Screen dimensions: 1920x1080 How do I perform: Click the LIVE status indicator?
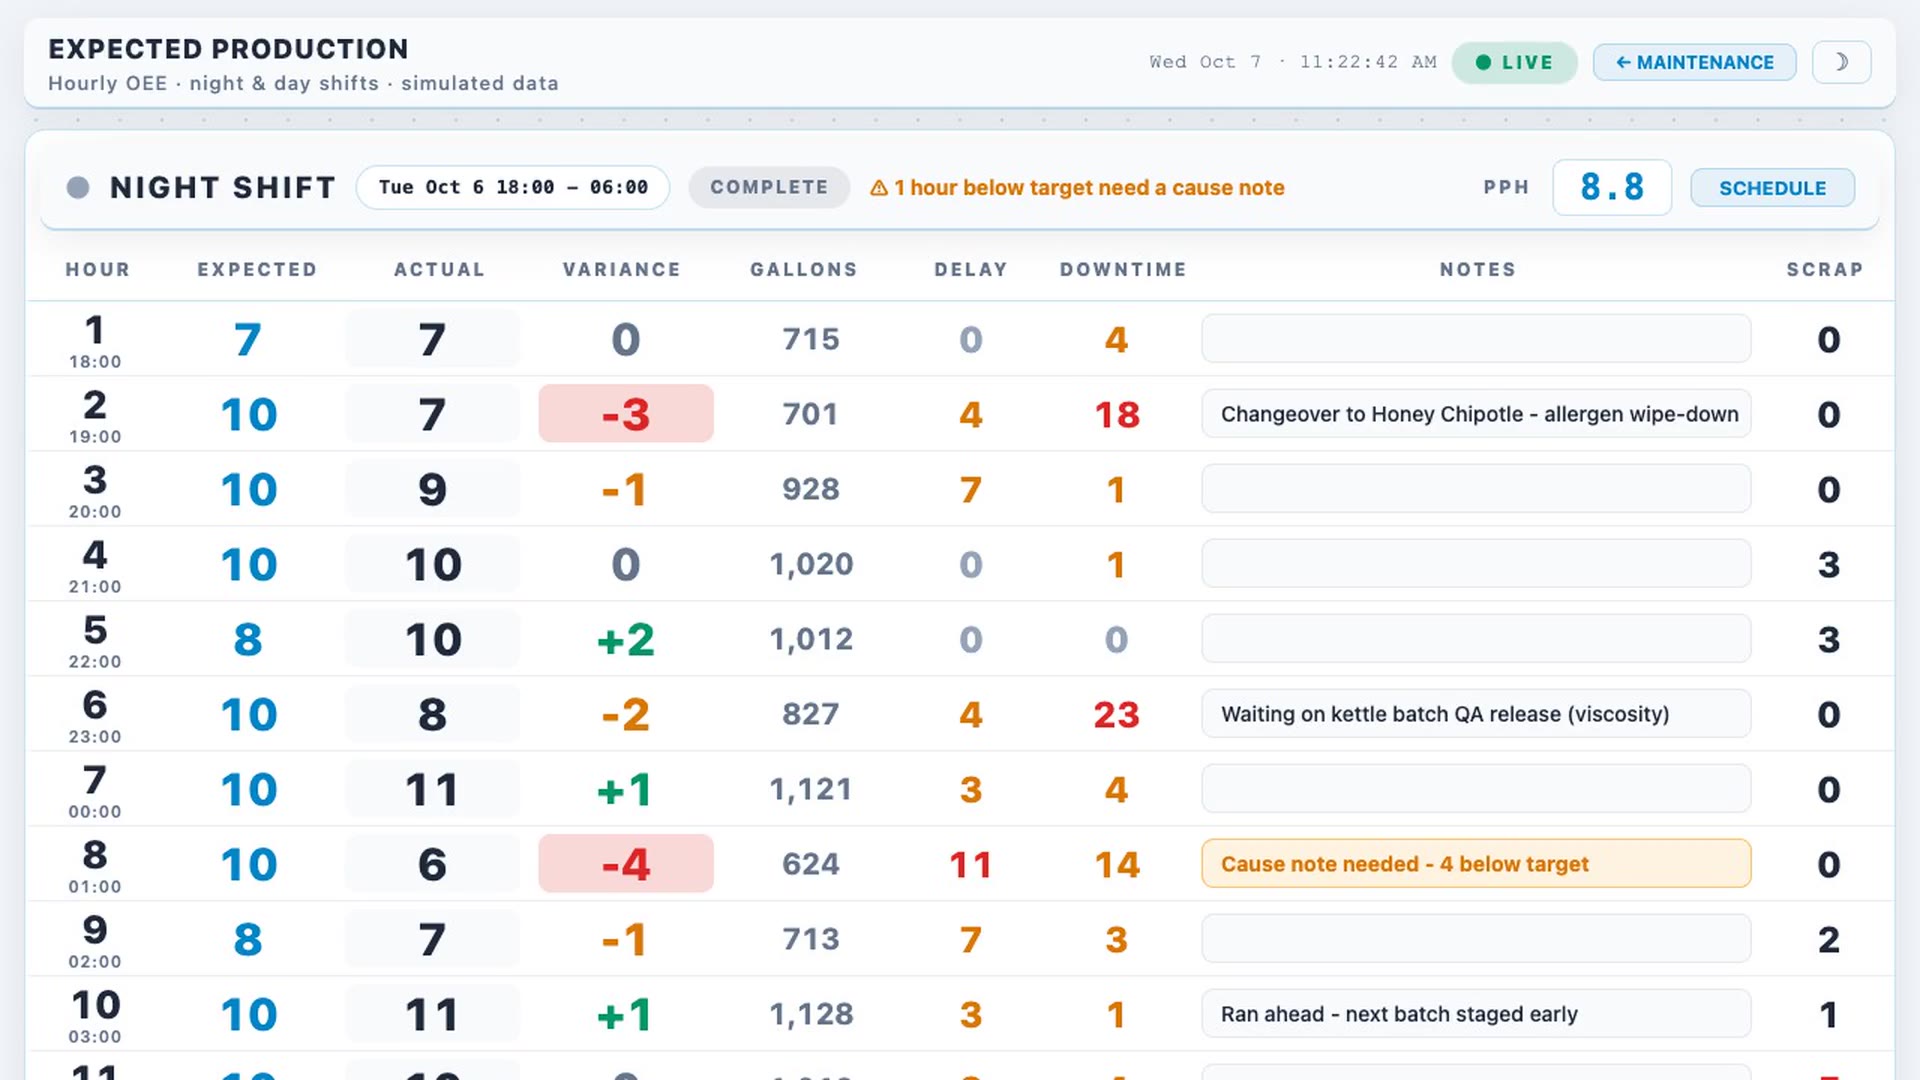tap(1514, 62)
